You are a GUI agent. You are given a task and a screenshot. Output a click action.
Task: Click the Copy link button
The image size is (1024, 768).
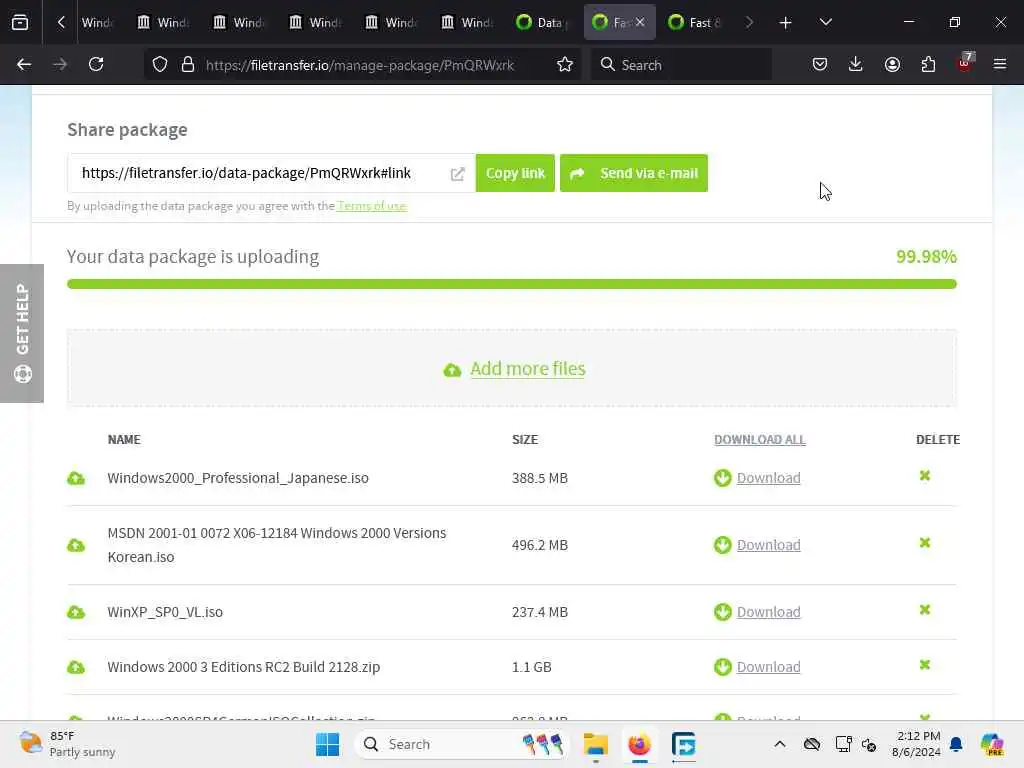[515, 173]
